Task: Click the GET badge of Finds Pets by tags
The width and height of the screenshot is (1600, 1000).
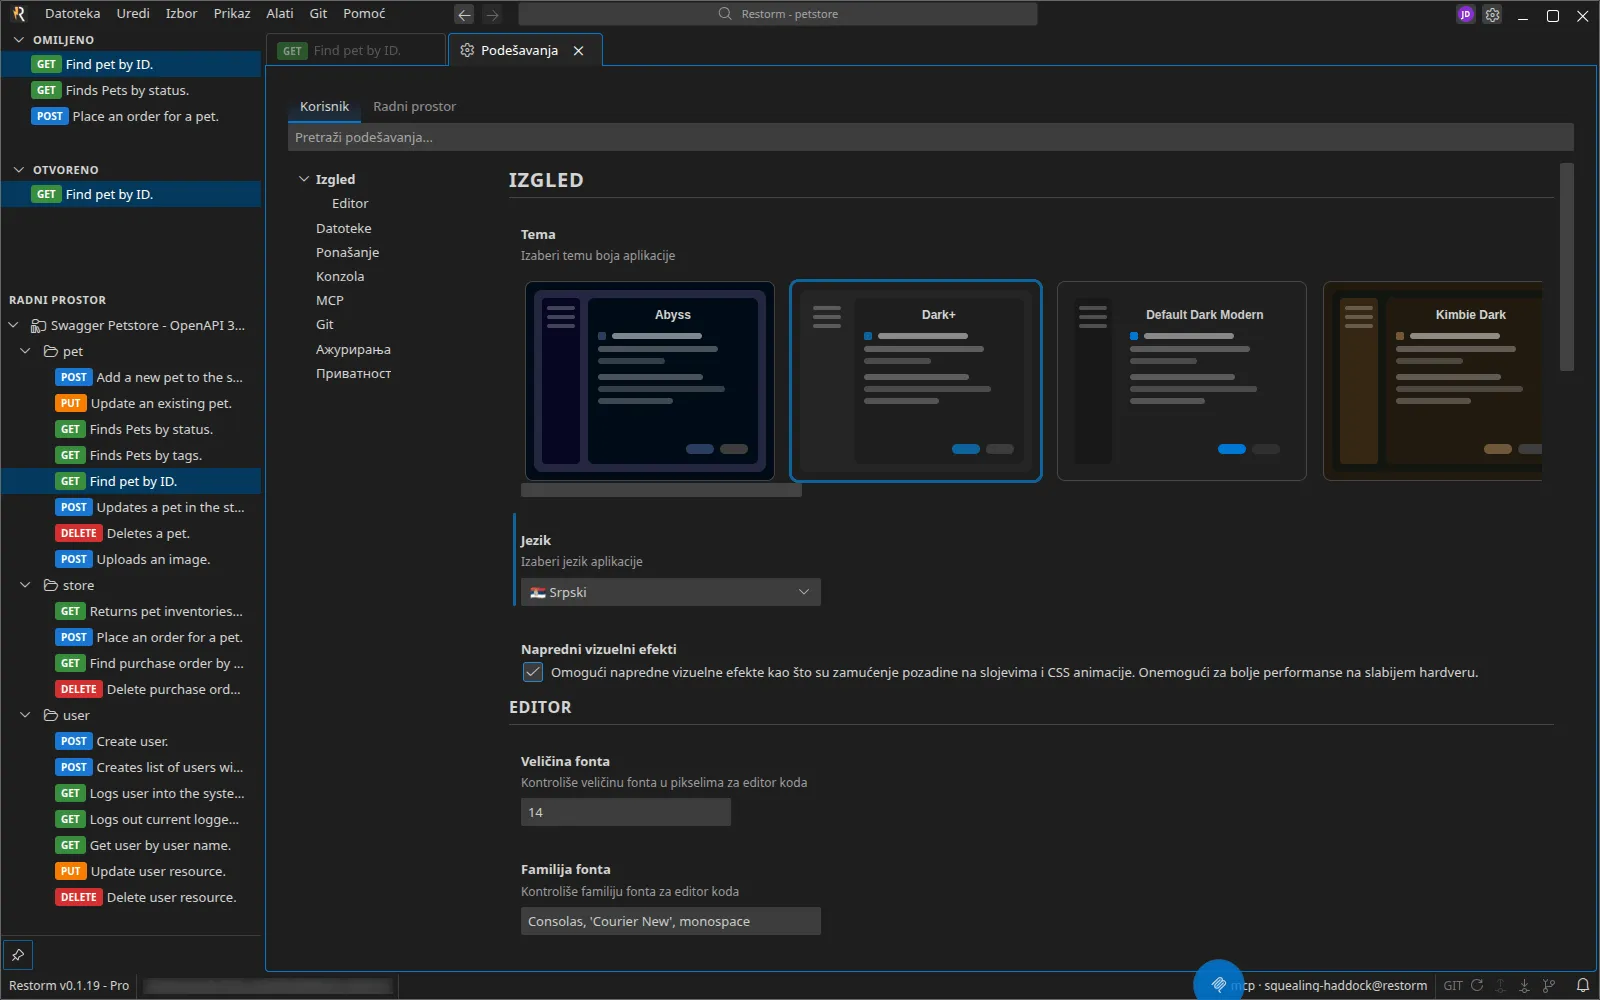Action: (70, 455)
